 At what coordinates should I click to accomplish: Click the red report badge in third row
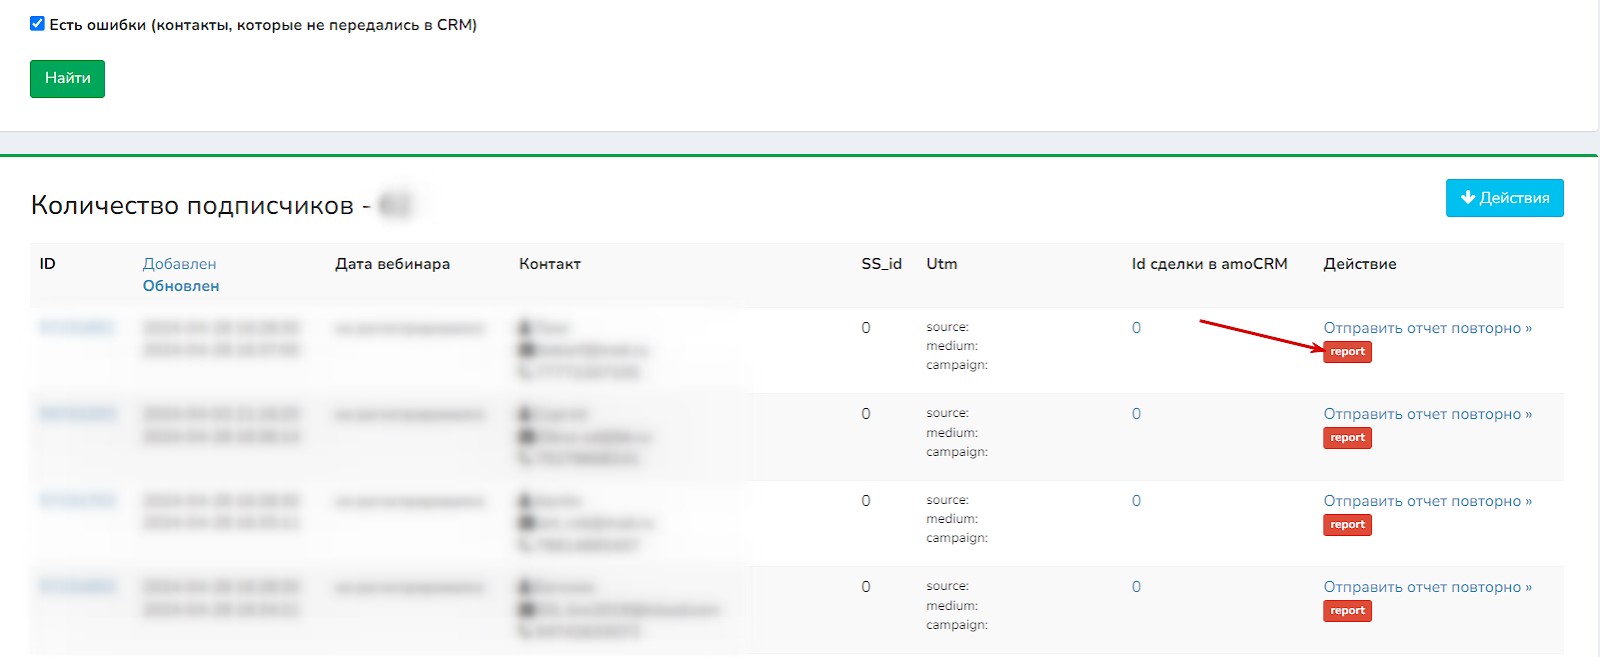(x=1347, y=525)
